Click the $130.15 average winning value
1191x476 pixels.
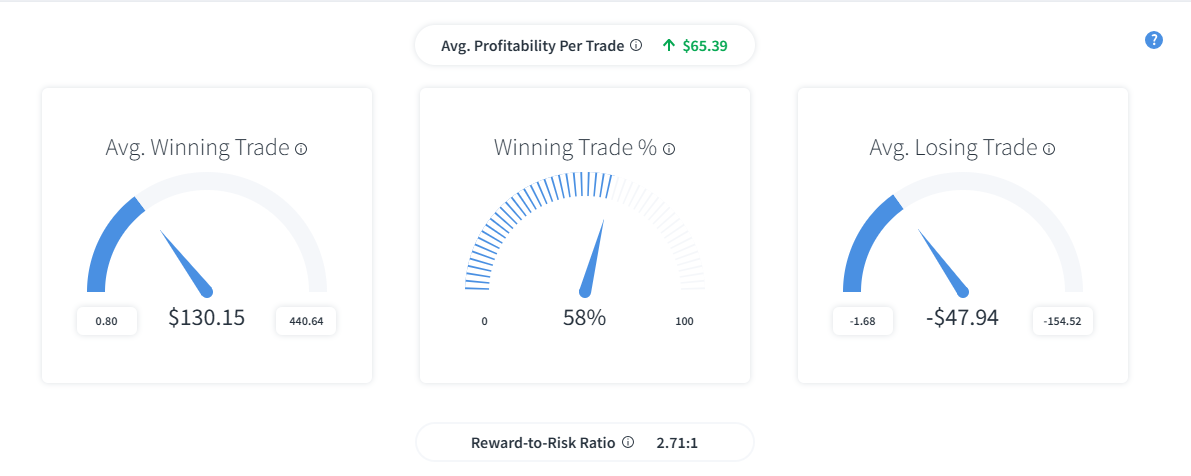[207, 317]
